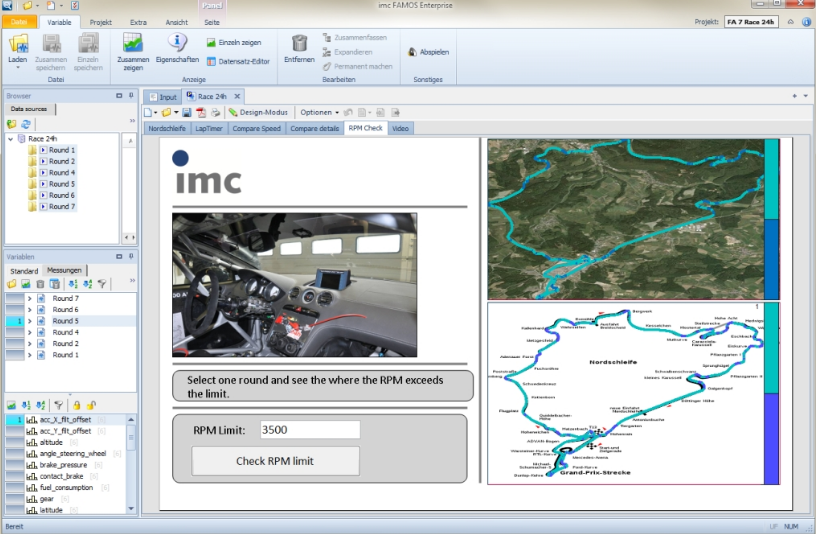Click Einzeln zeigen
This screenshot has height=534, width=816.
point(234,43)
